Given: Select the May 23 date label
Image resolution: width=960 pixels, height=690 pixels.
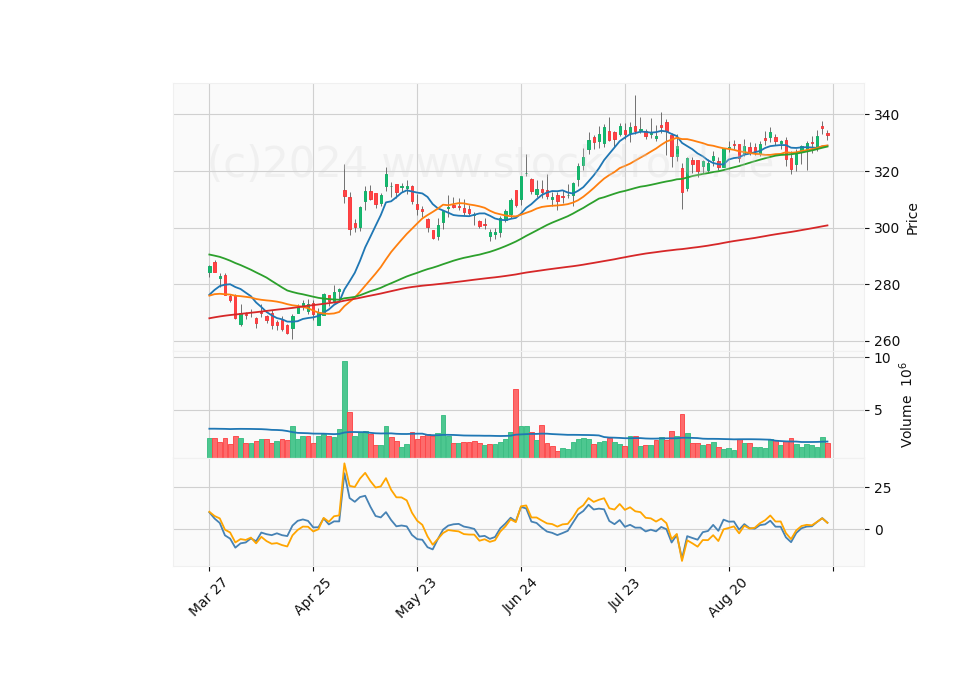Looking at the screenshot, I should [x=416, y=598].
